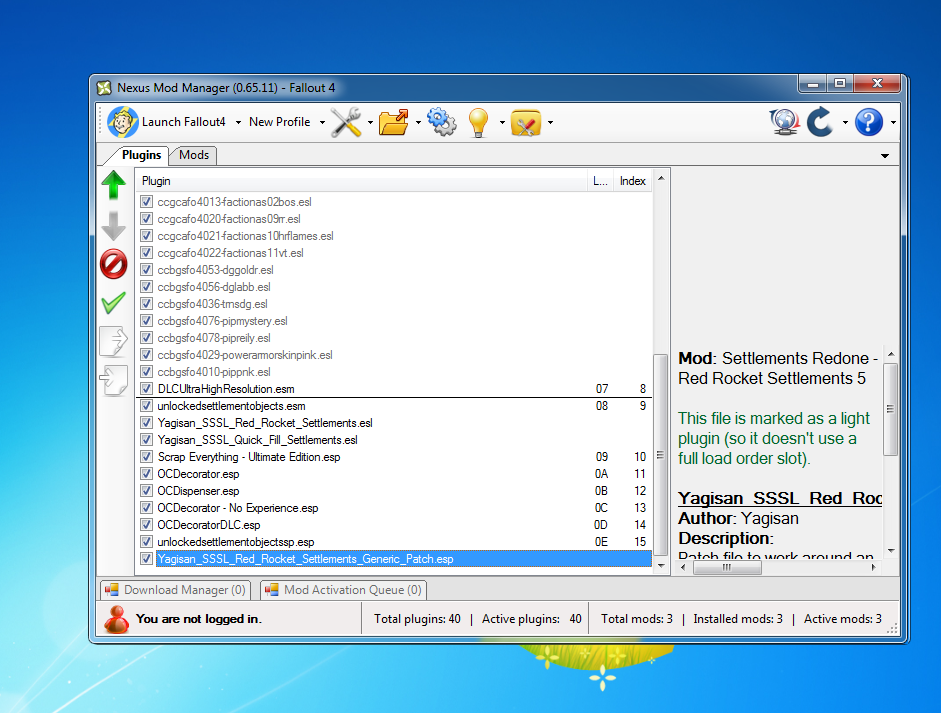Expand Launch Fallout4 dropdown arrow
Image resolution: width=941 pixels, height=713 pixels.
point(238,122)
